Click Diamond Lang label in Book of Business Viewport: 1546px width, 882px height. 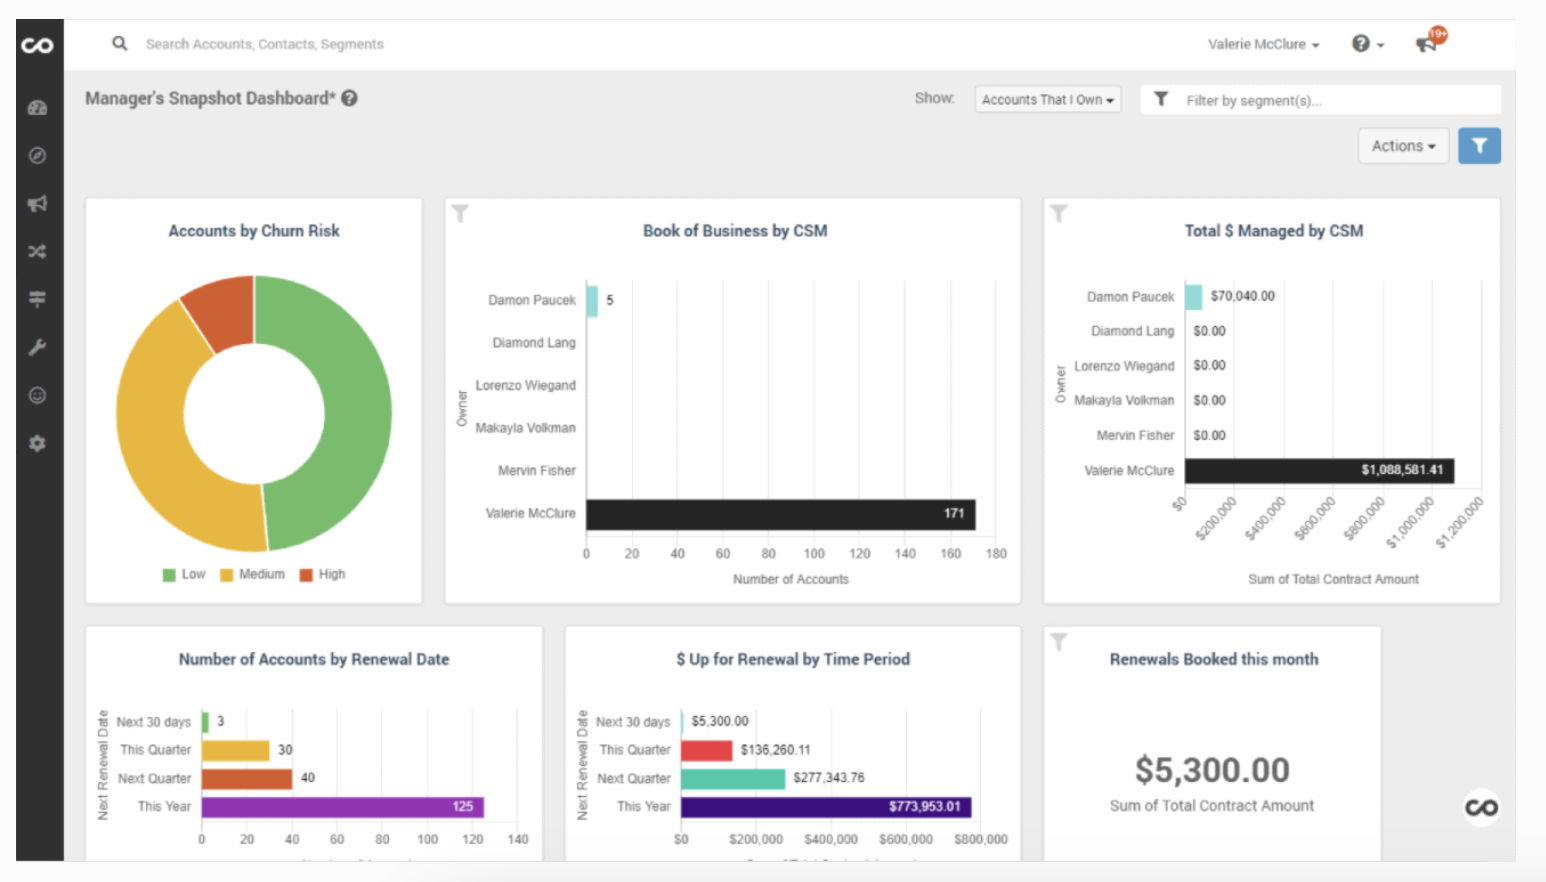click(534, 343)
